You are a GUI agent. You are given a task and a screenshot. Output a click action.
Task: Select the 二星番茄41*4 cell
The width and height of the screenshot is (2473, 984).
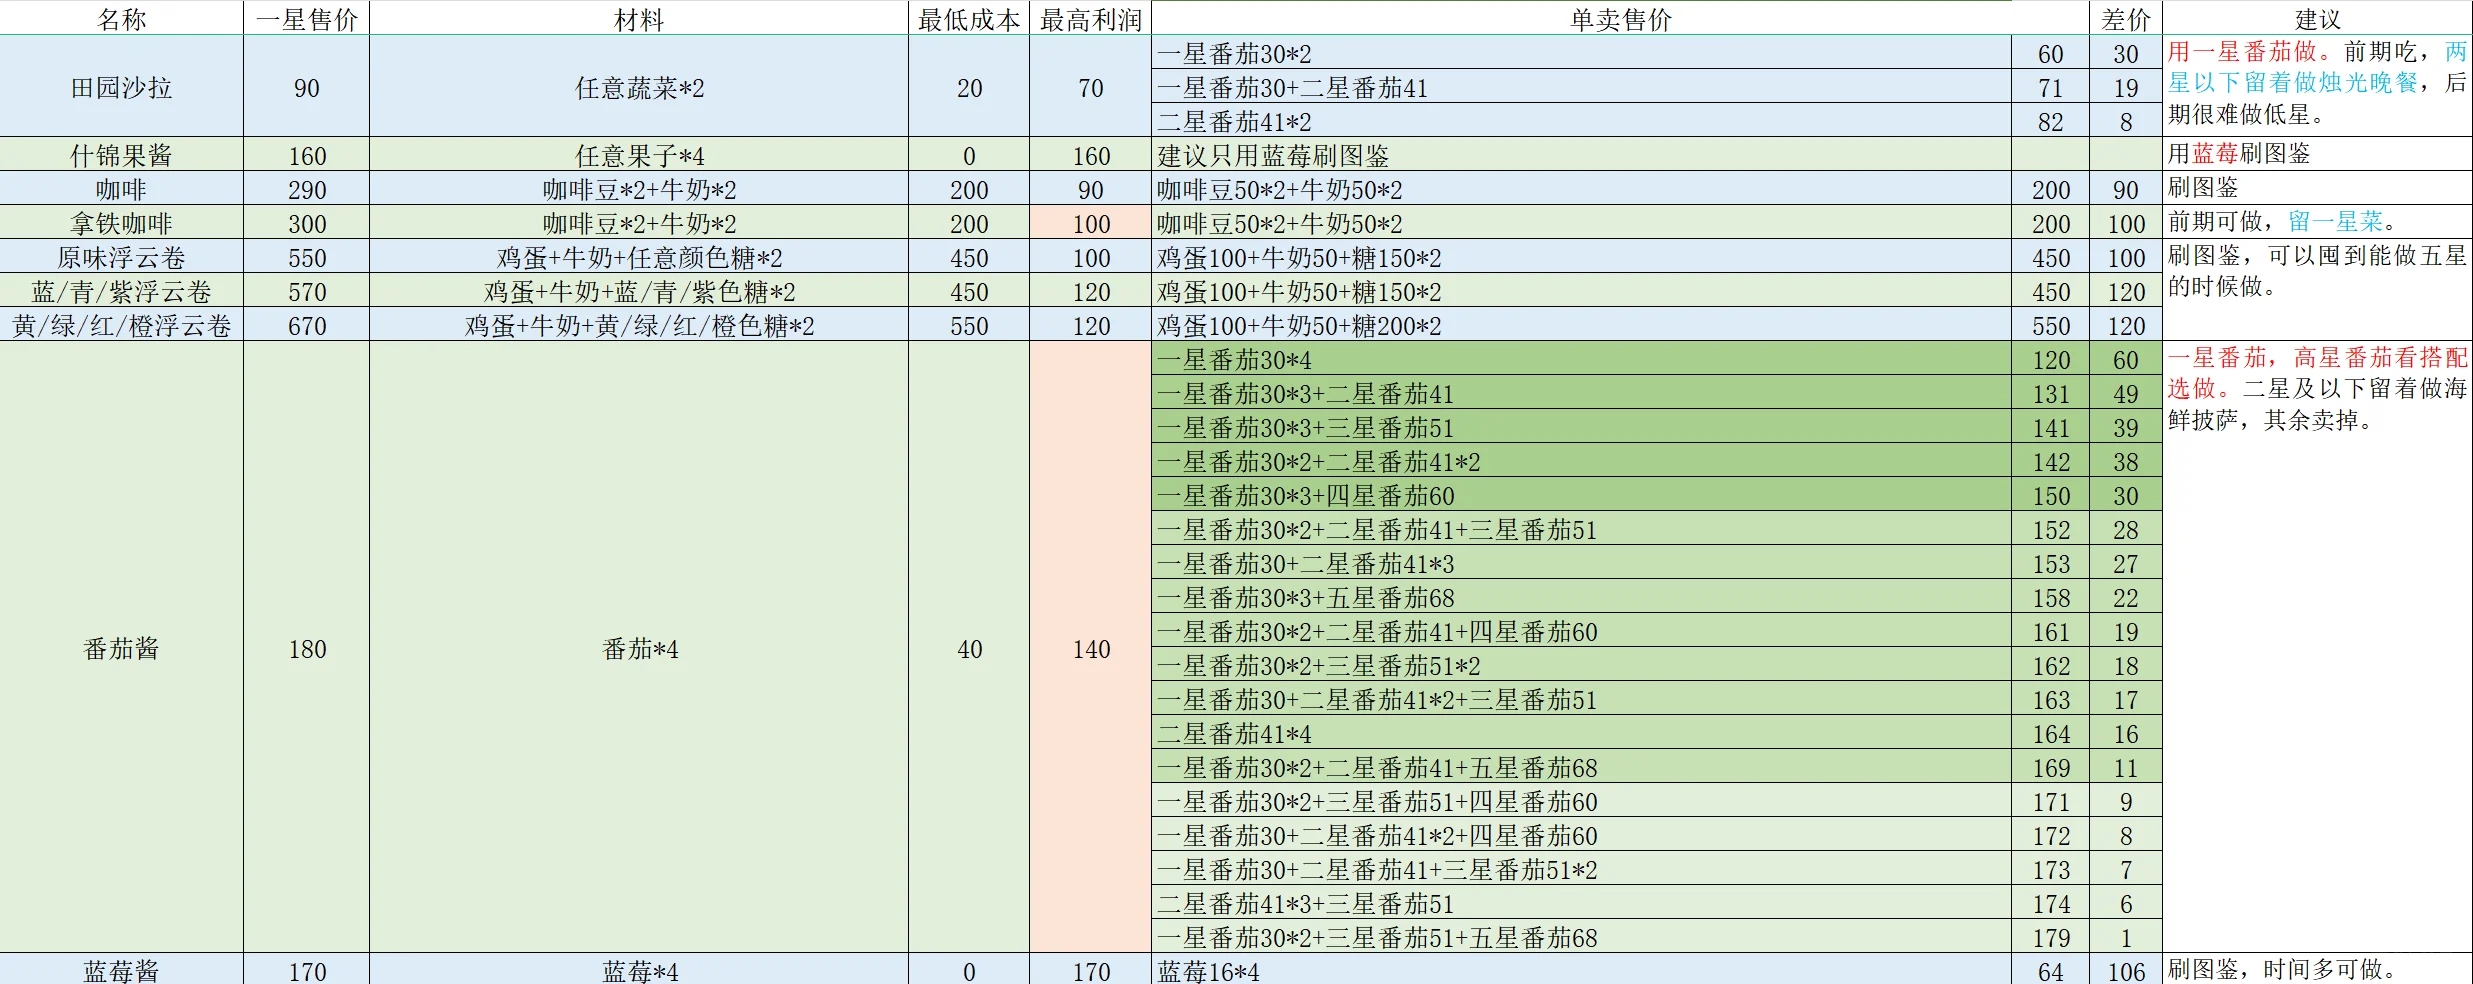(x=1581, y=733)
